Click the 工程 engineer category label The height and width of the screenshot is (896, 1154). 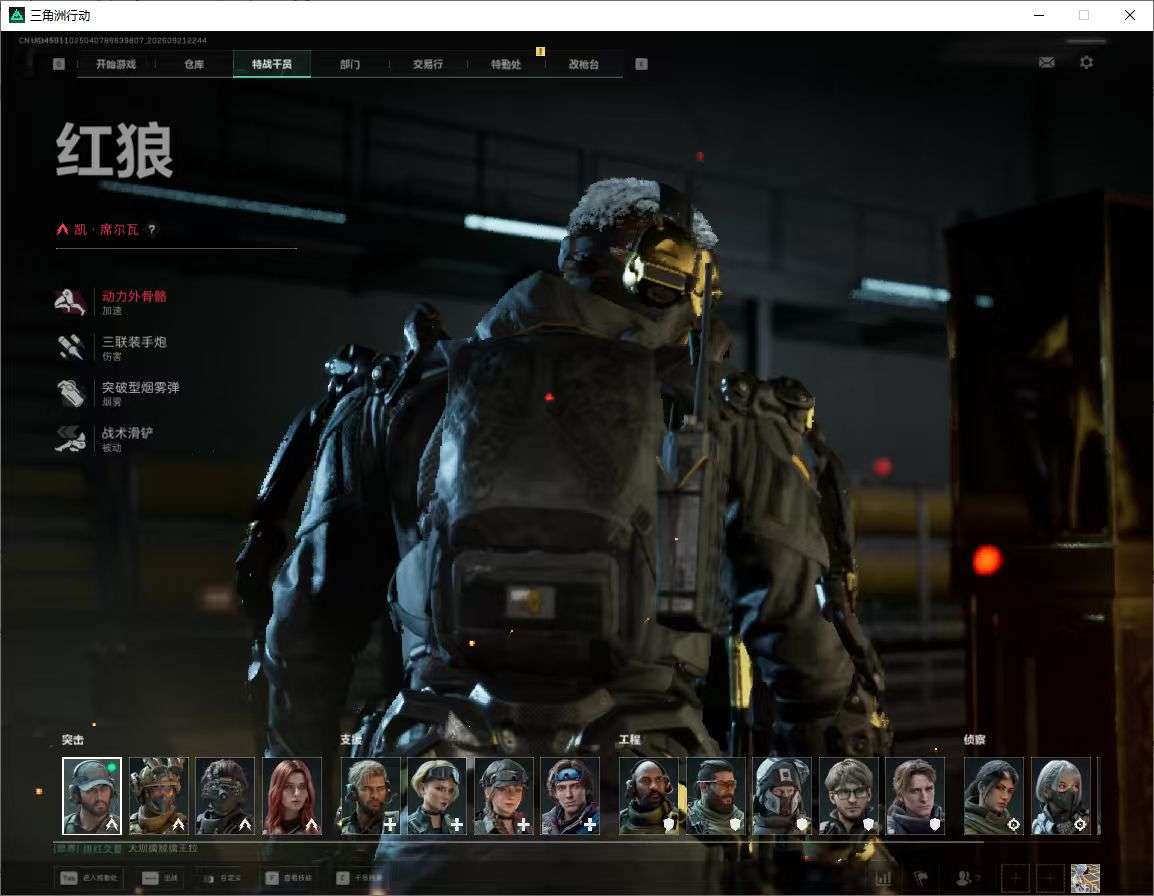click(x=629, y=740)
